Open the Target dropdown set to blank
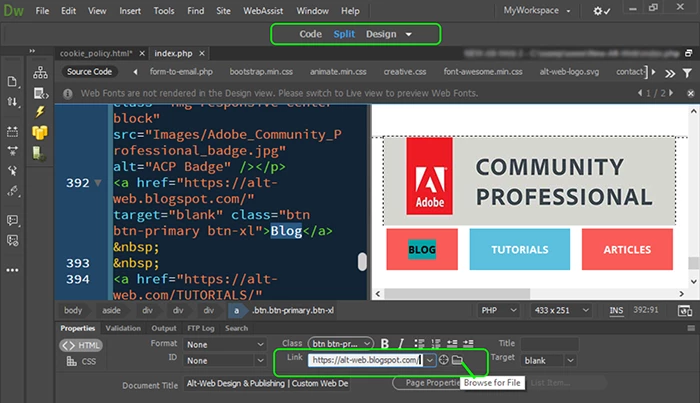This screenshot has height=403, width=700. coord(549,360)
